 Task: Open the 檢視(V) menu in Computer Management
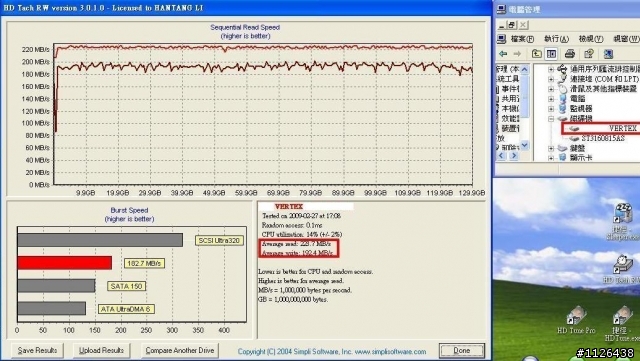click(591, 39)
